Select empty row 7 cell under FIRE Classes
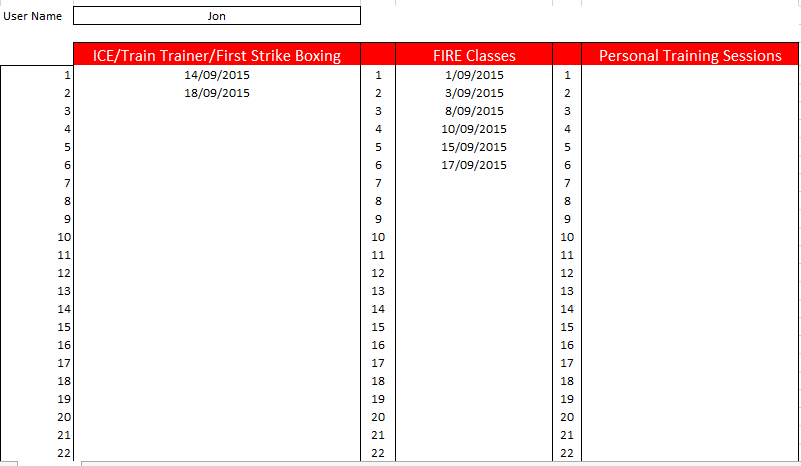The height and width of the screenshot is (466, 801). tap(474, 183)
